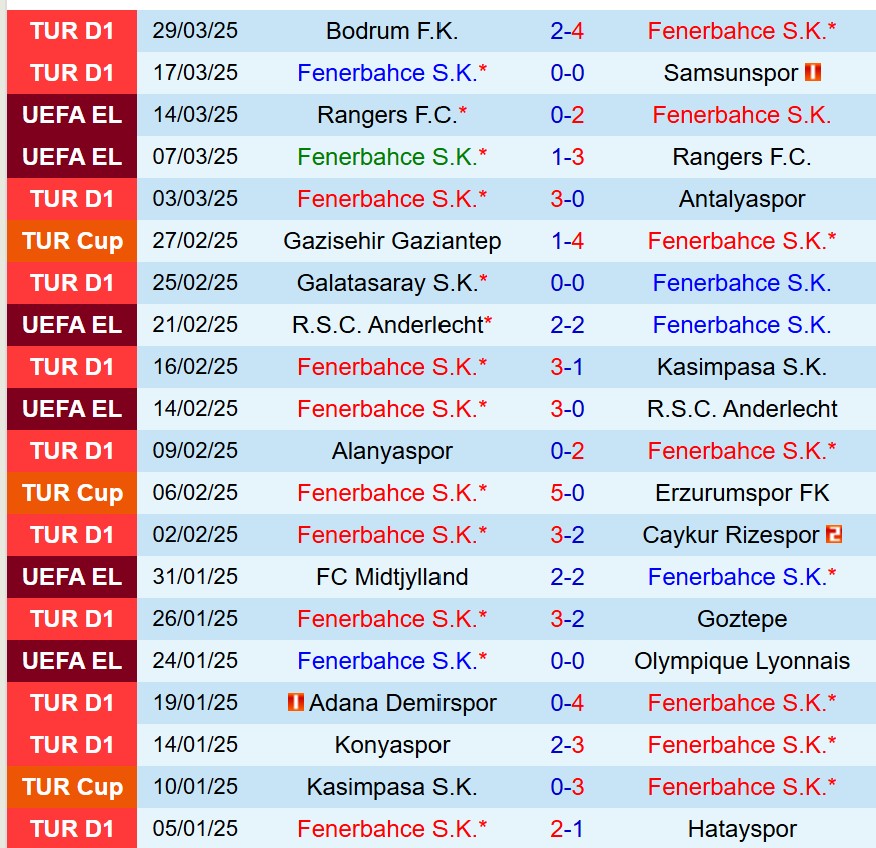Open the TUR Cup label dated 10/01/25
Image resolution: width=876 pixels, height=848 pixels.
(x=72, y=787)
